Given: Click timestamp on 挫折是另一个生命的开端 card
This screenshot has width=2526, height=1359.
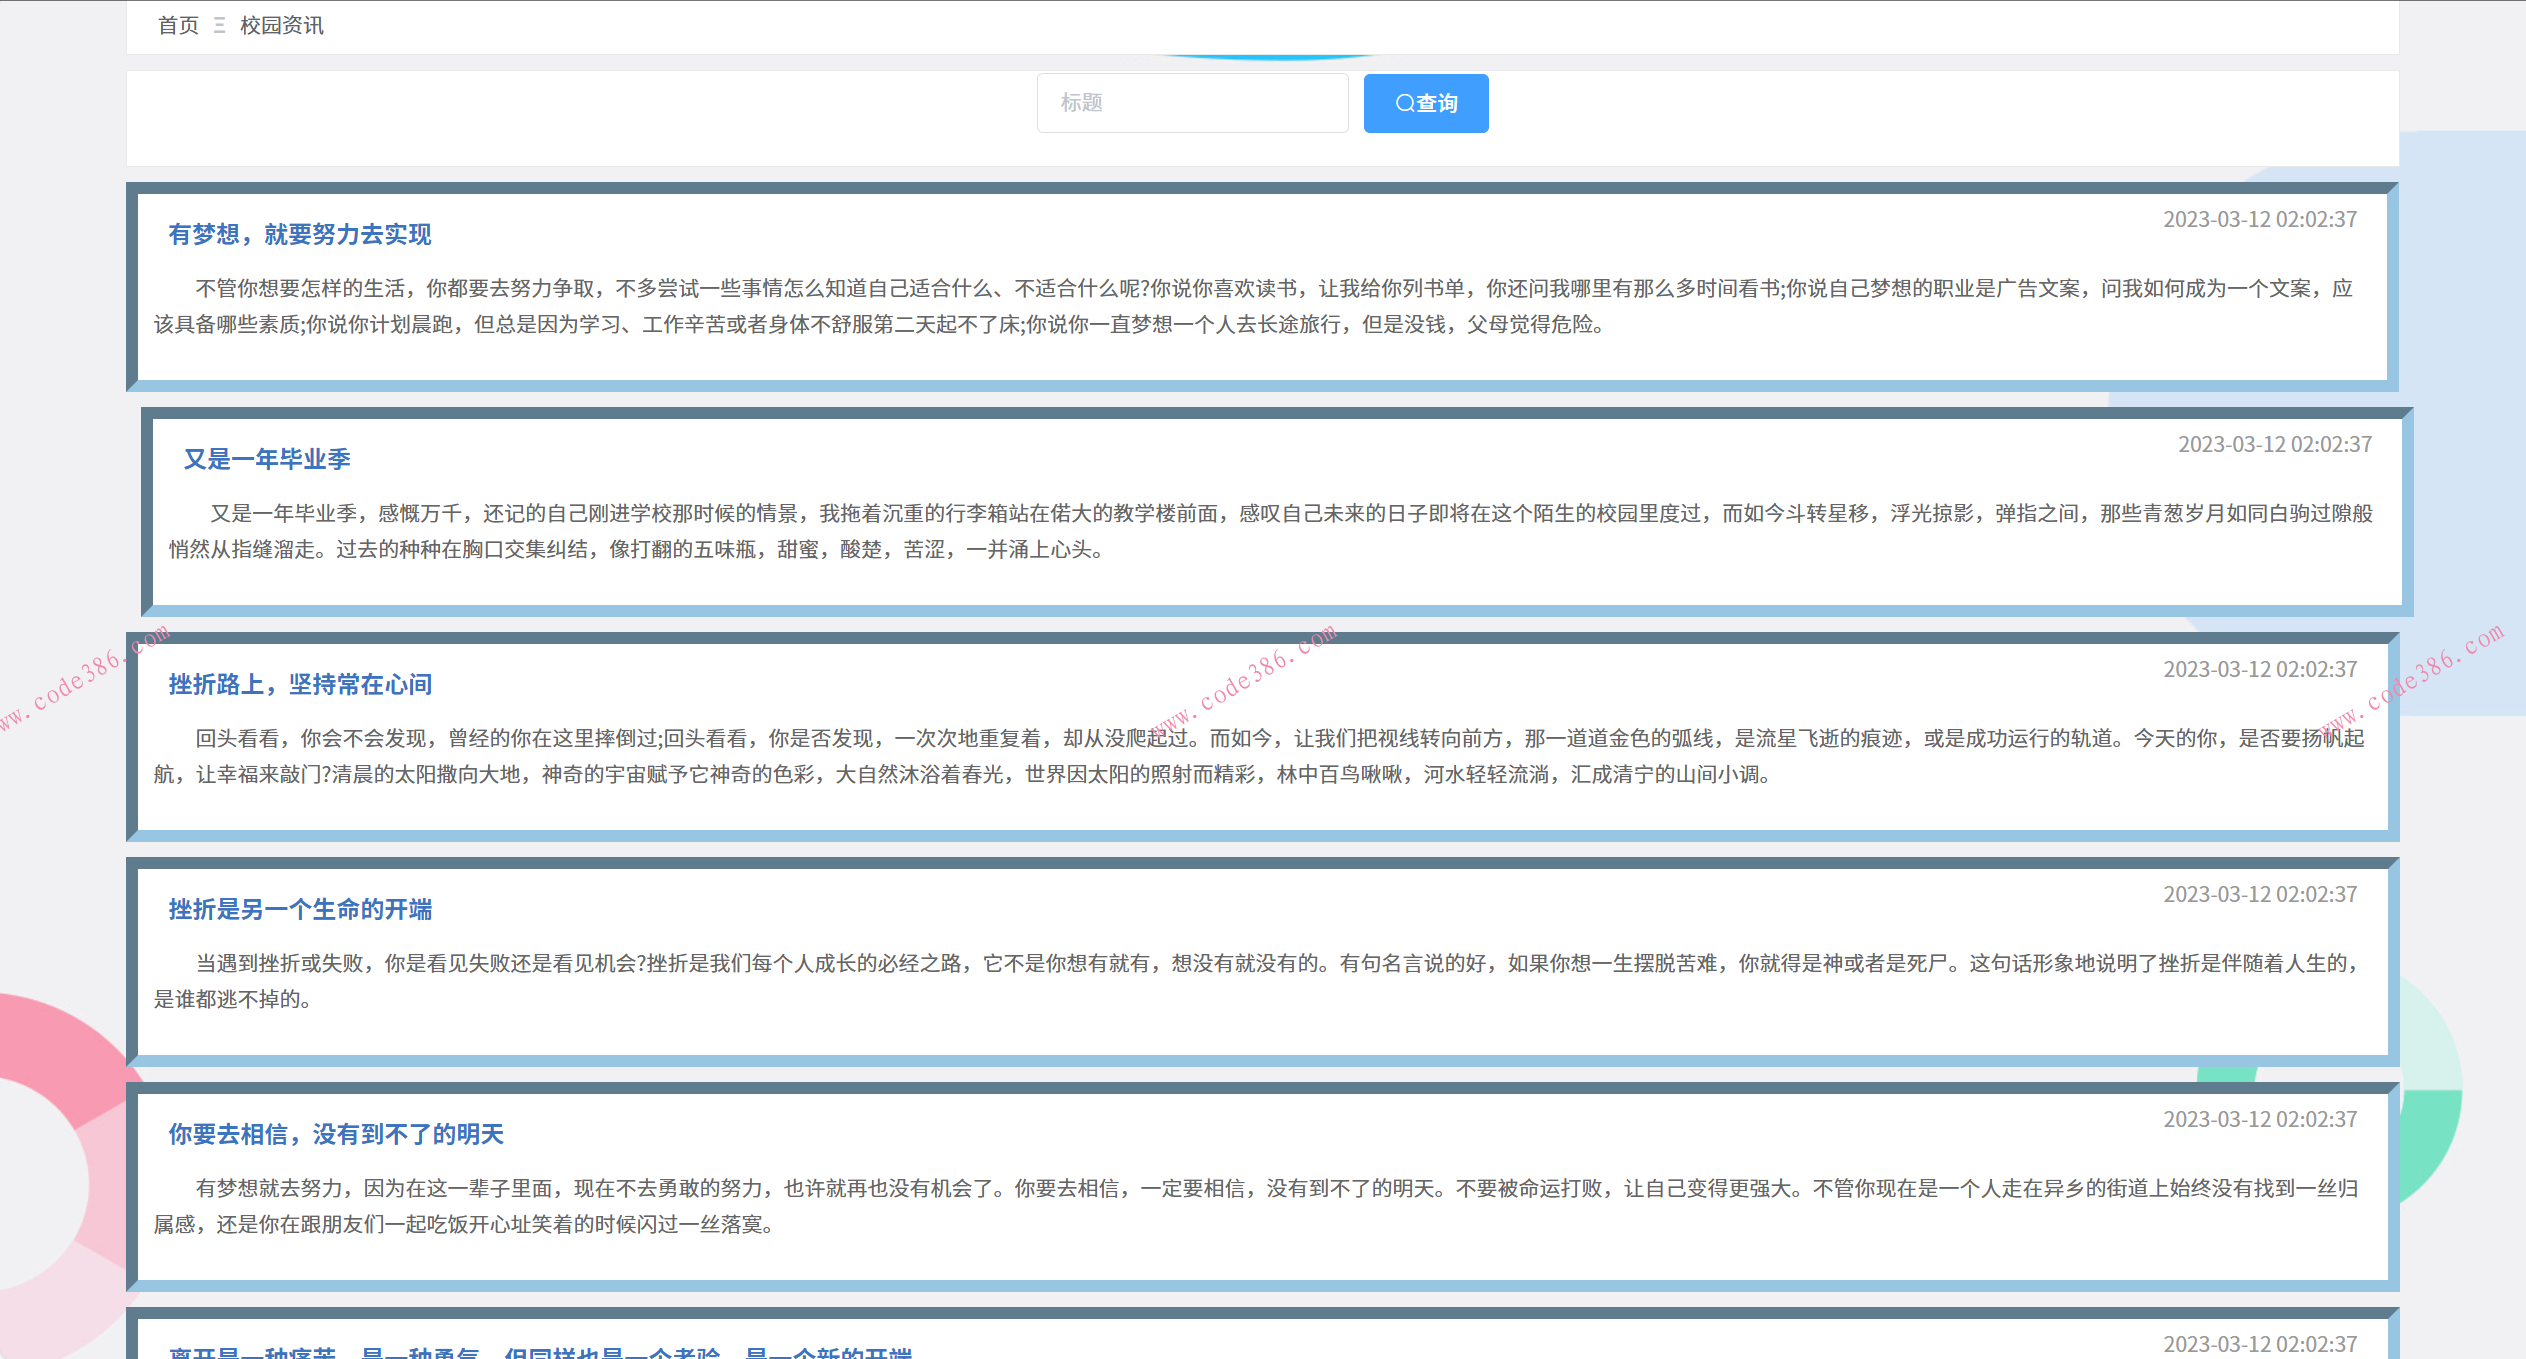Looking at the screenshot, I should tap(2259, 894).
